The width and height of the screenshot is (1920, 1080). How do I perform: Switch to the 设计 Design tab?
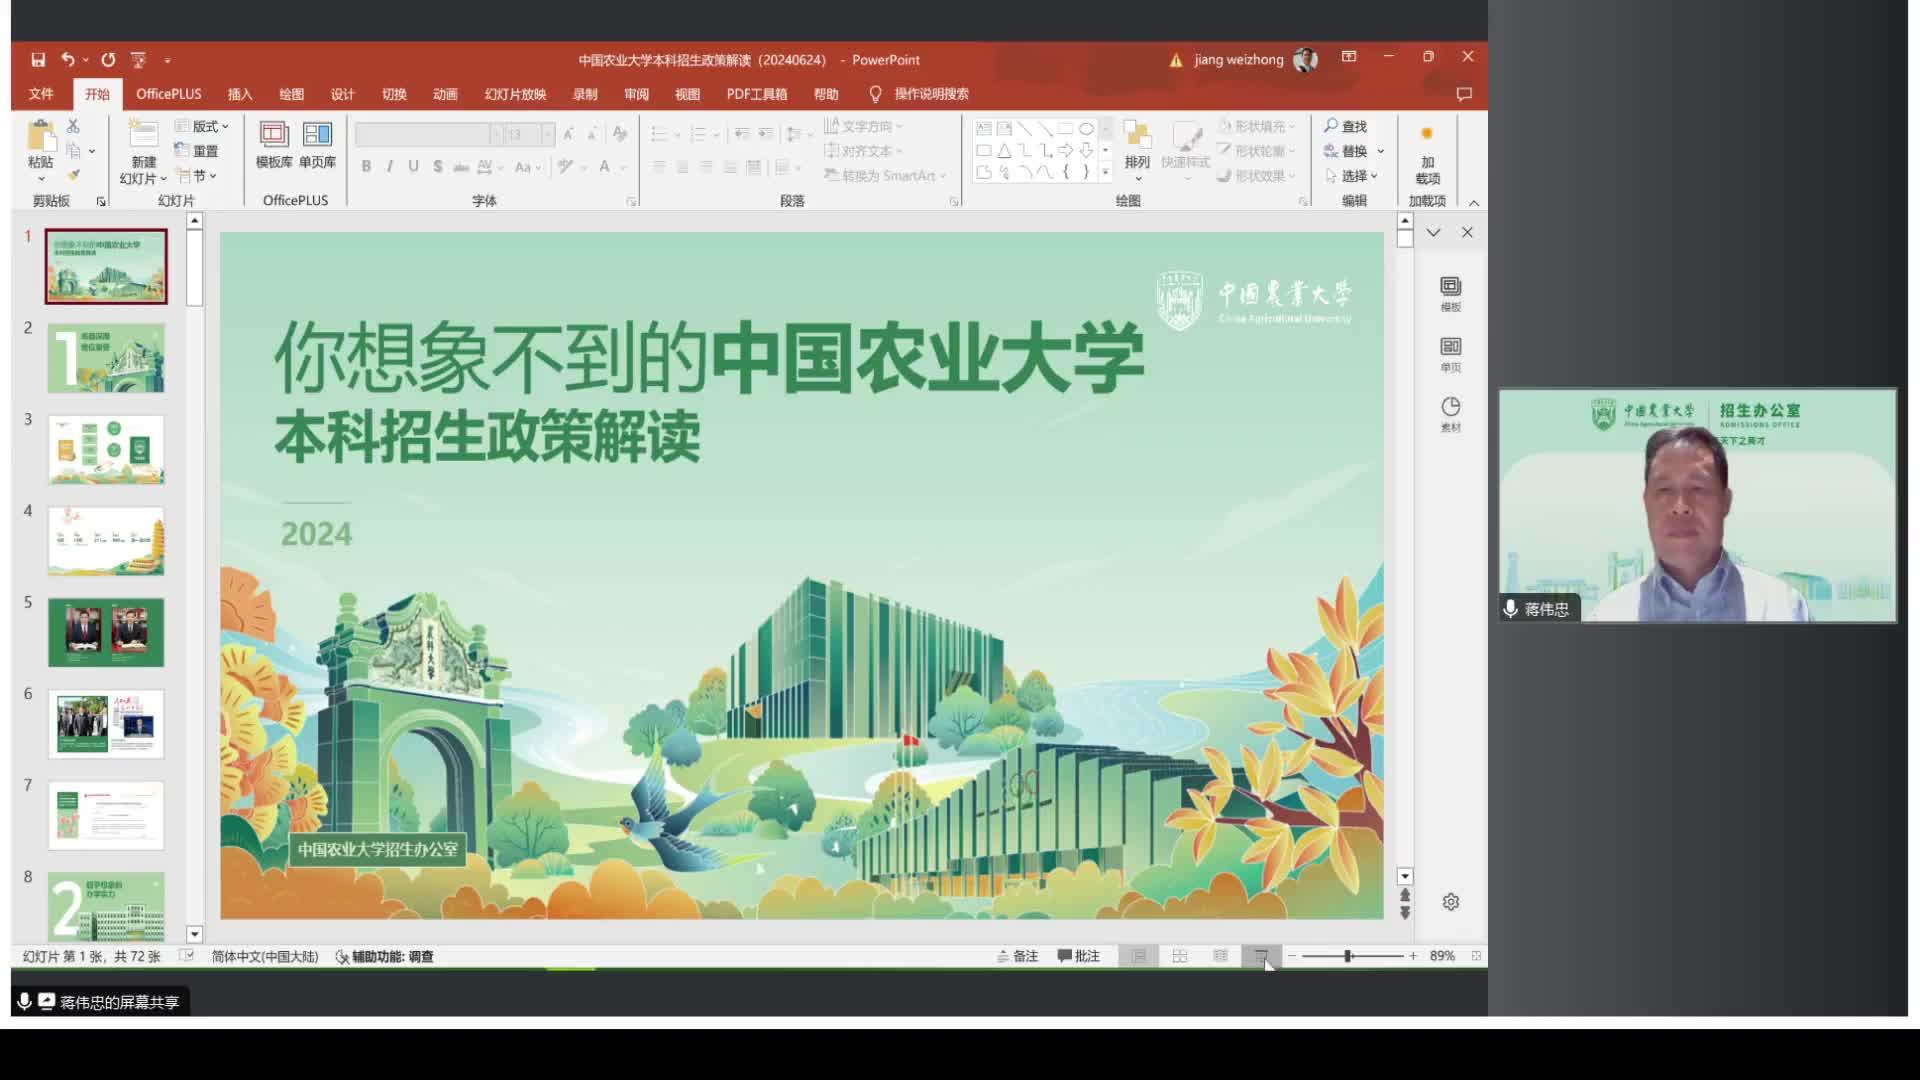pyautogui.click(x=343, y=94)
